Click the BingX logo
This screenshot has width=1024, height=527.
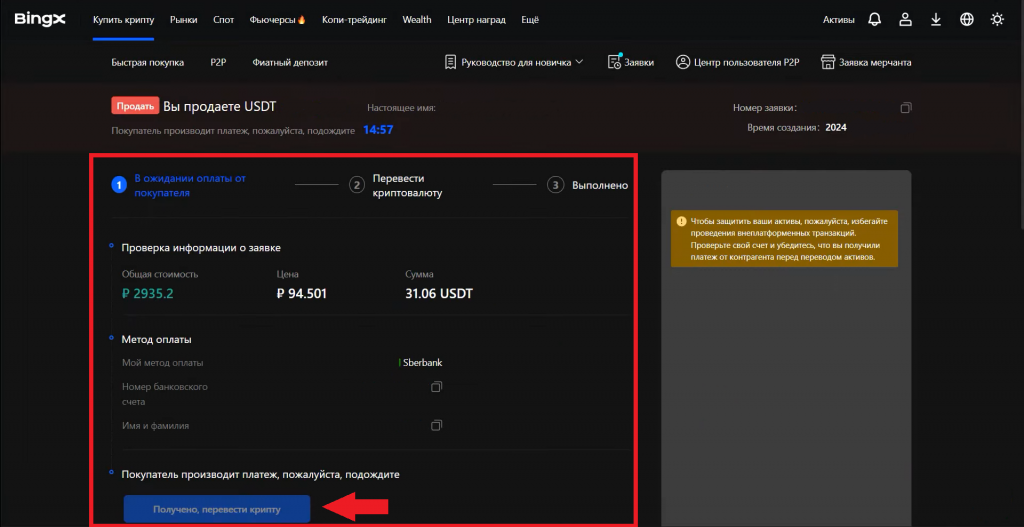[40, 19]
